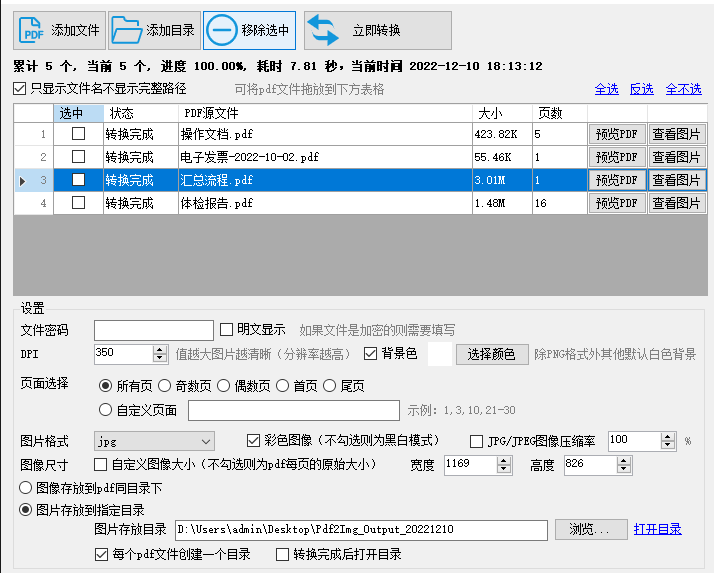Click the 添加文件 button label
Image resolution: width=714 pixels, height=573 pixels.
tap(75, 31)
